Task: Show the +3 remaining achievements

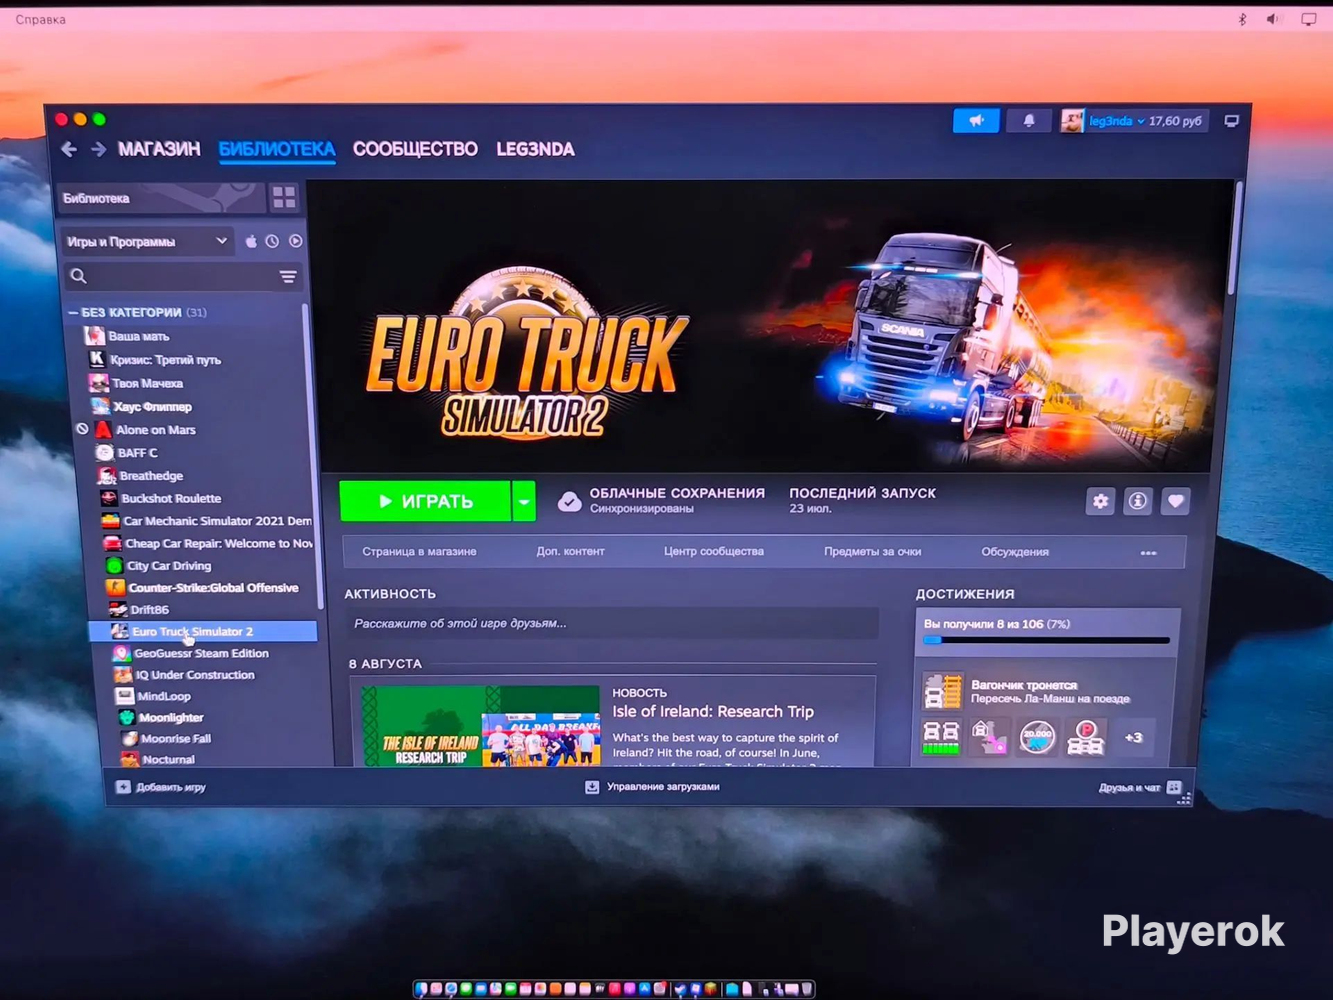Action: [x=1133, y=738]
